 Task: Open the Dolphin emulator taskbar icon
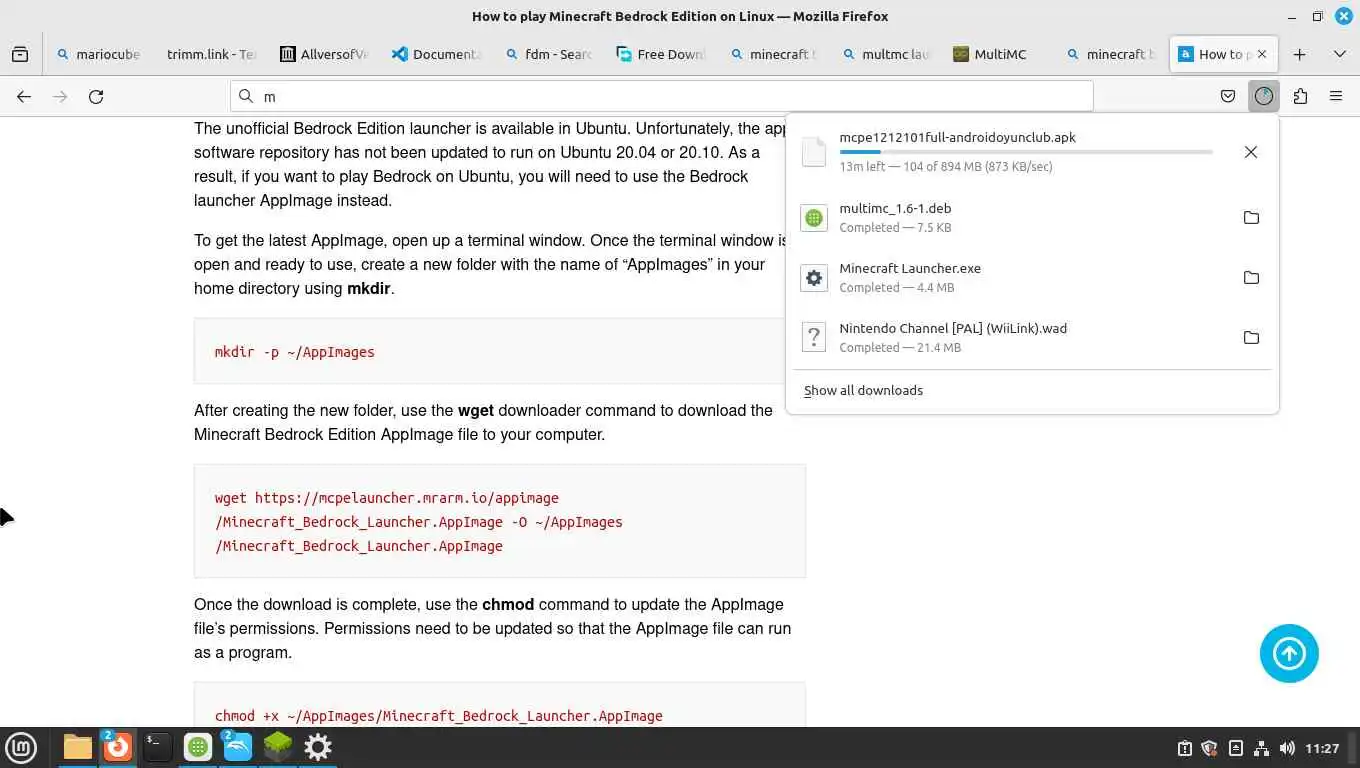point(238,747)
